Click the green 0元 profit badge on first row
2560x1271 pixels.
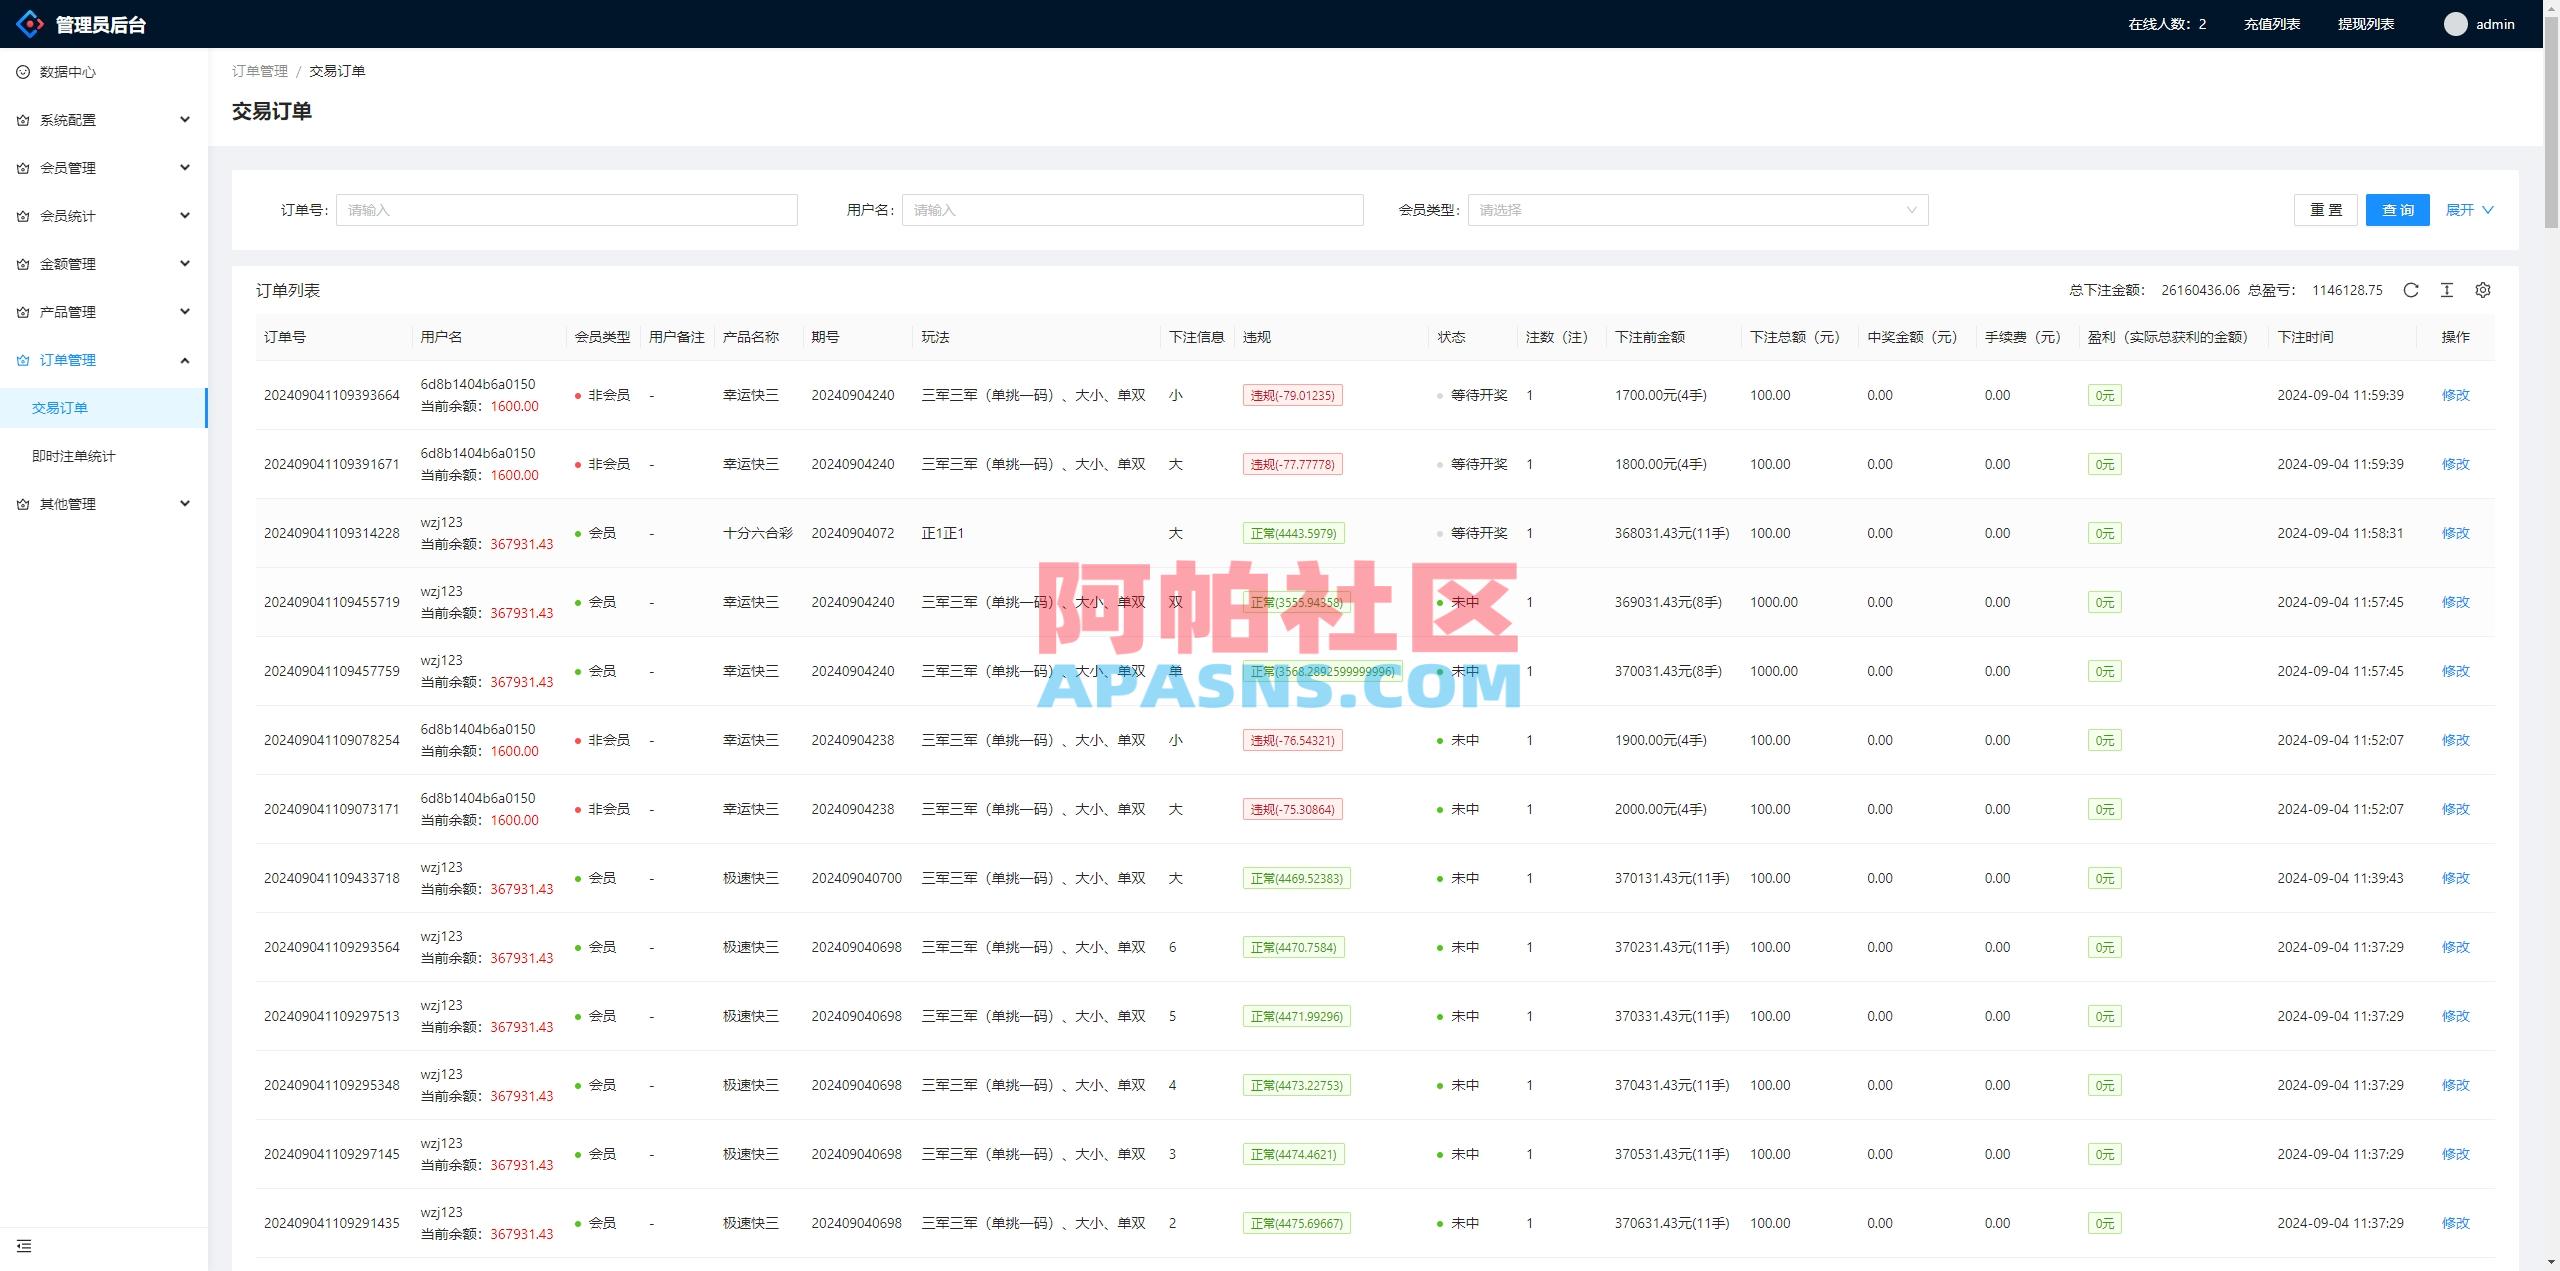2105,394
